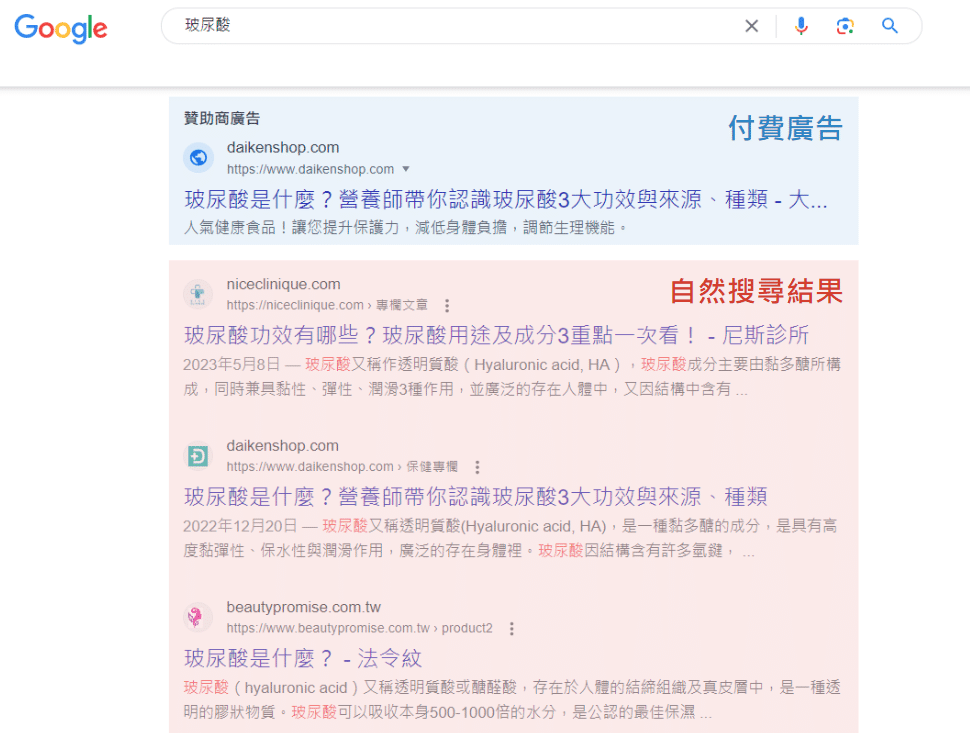Click the blue magnifier search button
The width and height of the screenshot is (970, 742).
[x=890, y=26]
